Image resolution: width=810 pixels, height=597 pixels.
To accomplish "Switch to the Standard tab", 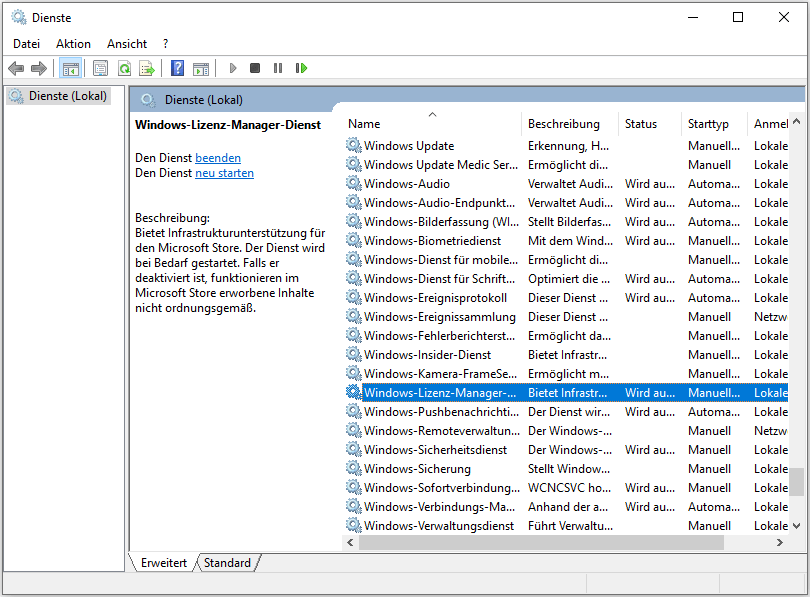I will [226, 562].
